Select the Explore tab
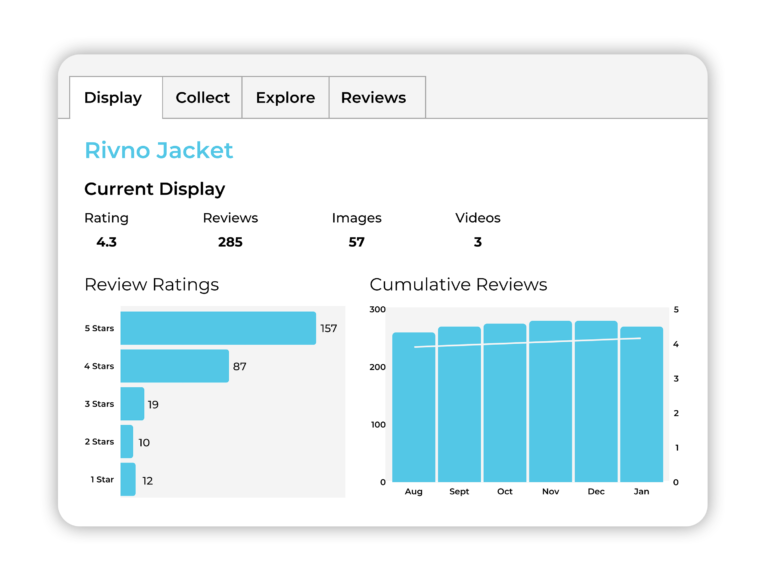The width and height of the screenshot is (768, 586). pyautogui.click(x=285, y=98)
